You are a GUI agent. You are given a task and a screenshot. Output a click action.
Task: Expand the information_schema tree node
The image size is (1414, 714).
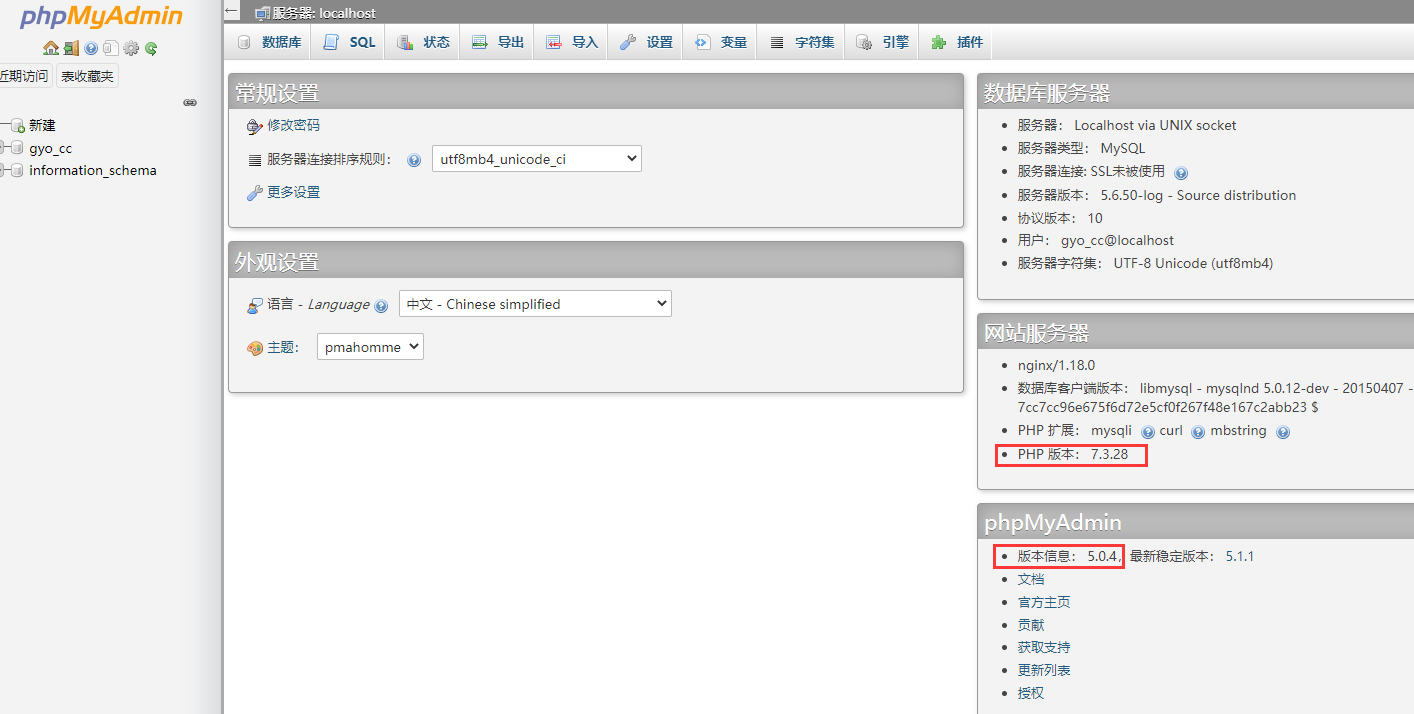[4, 171]
